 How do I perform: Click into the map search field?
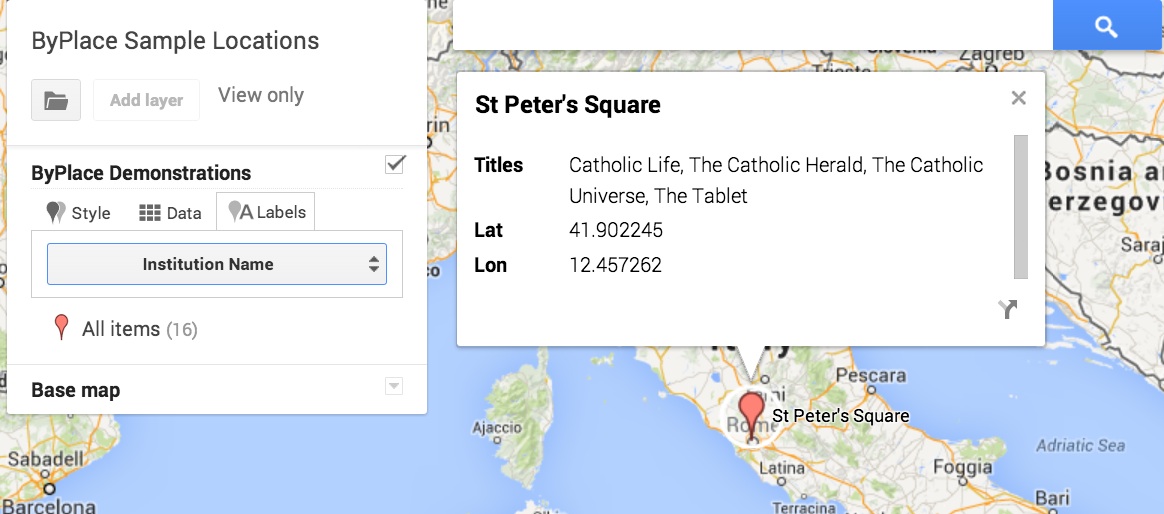pyautogui.click(x=753, y=25)
